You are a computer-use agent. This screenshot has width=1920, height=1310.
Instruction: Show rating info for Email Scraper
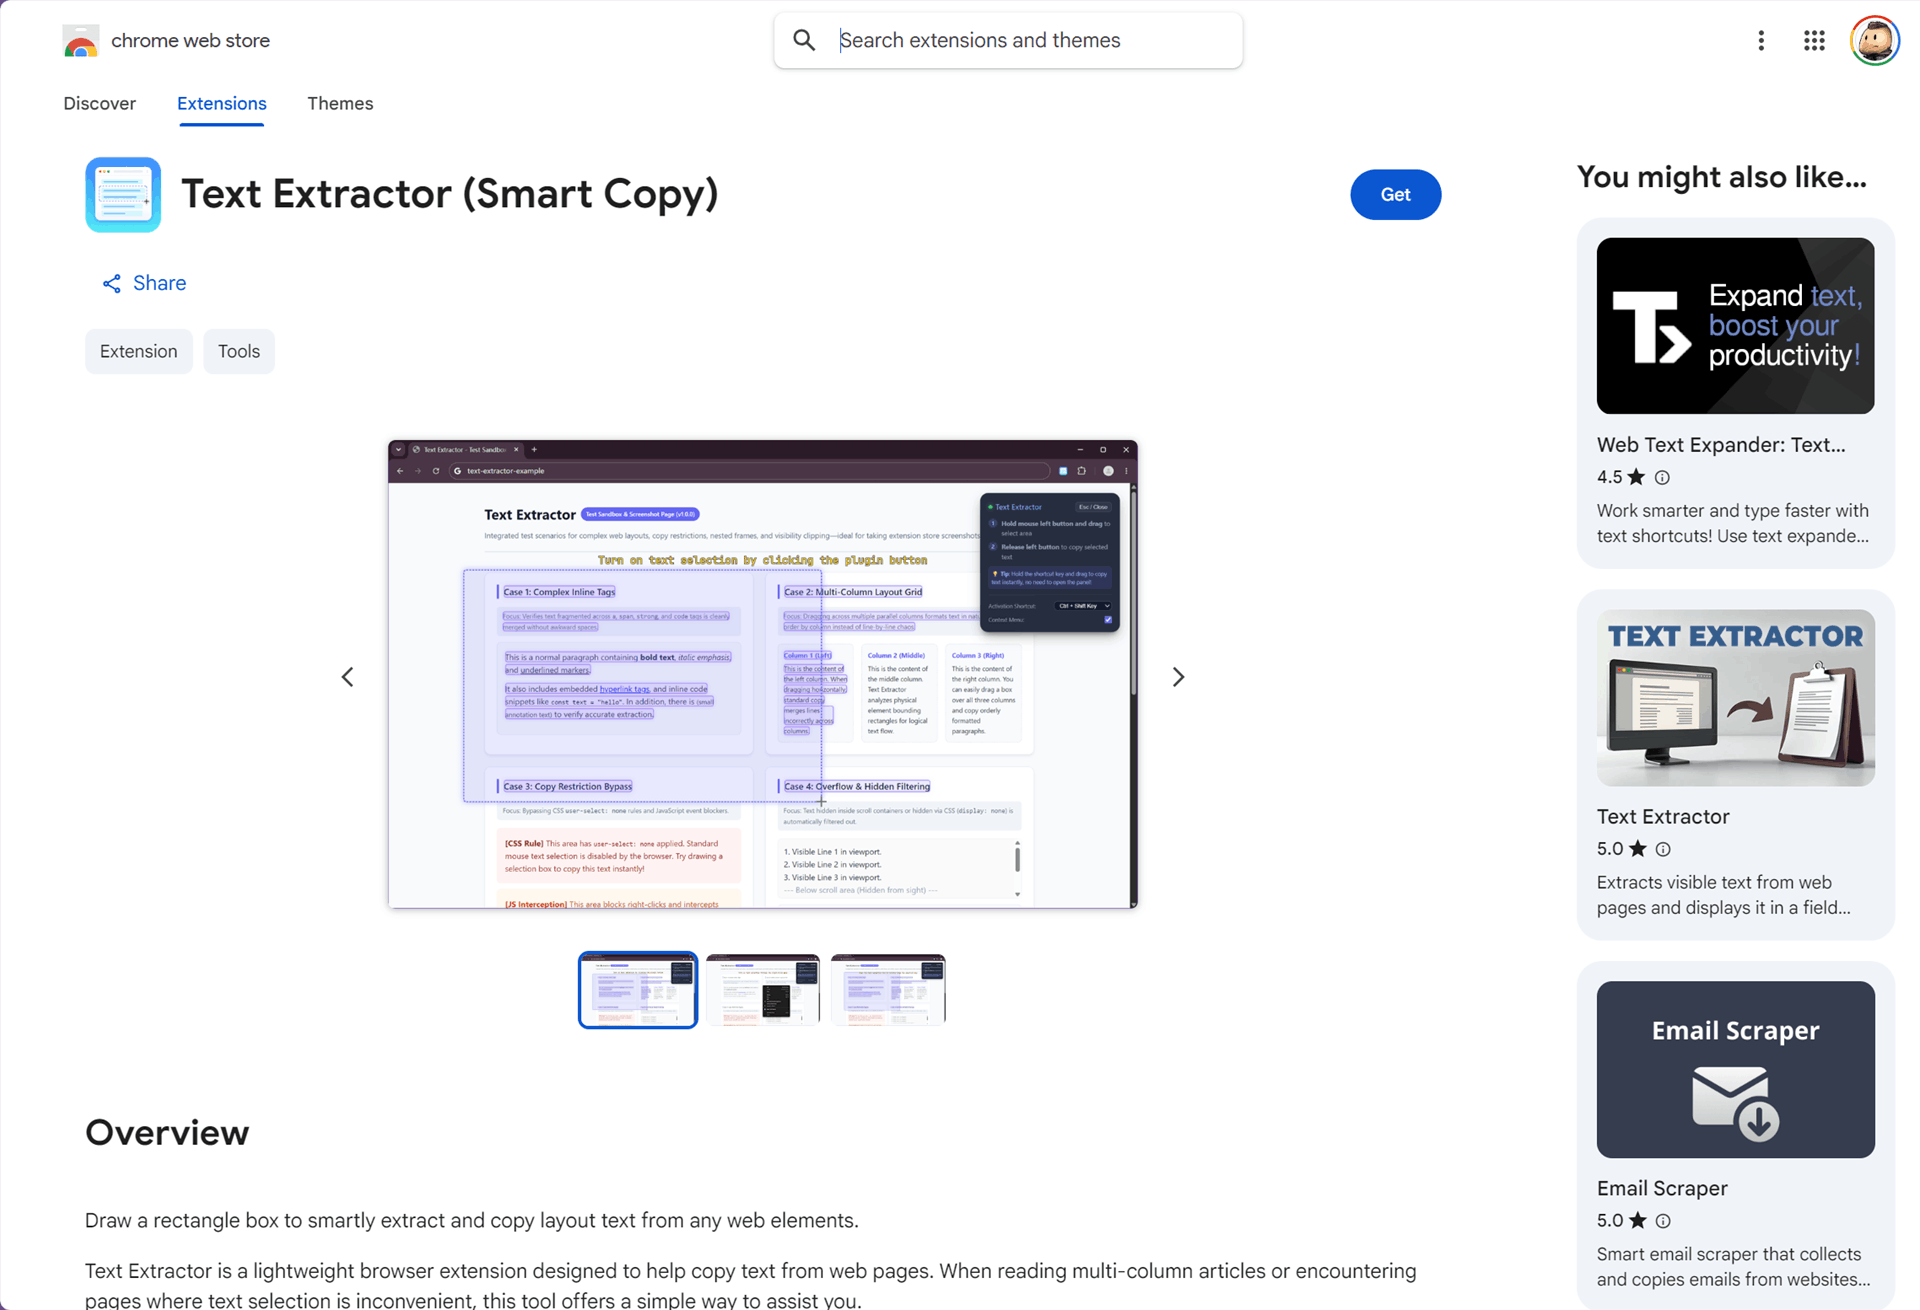(x=1663, y=1221)
